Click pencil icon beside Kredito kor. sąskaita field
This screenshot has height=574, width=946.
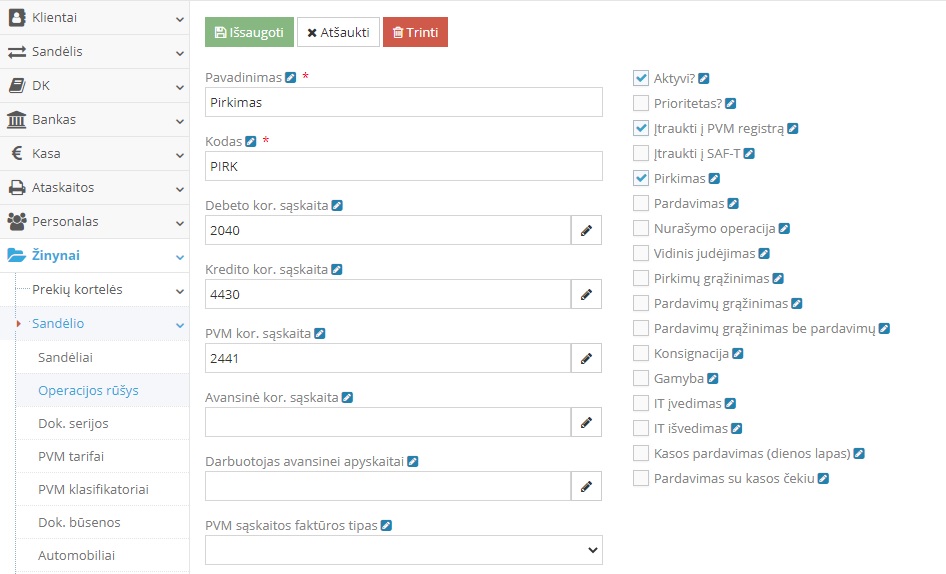coord(587,295)
